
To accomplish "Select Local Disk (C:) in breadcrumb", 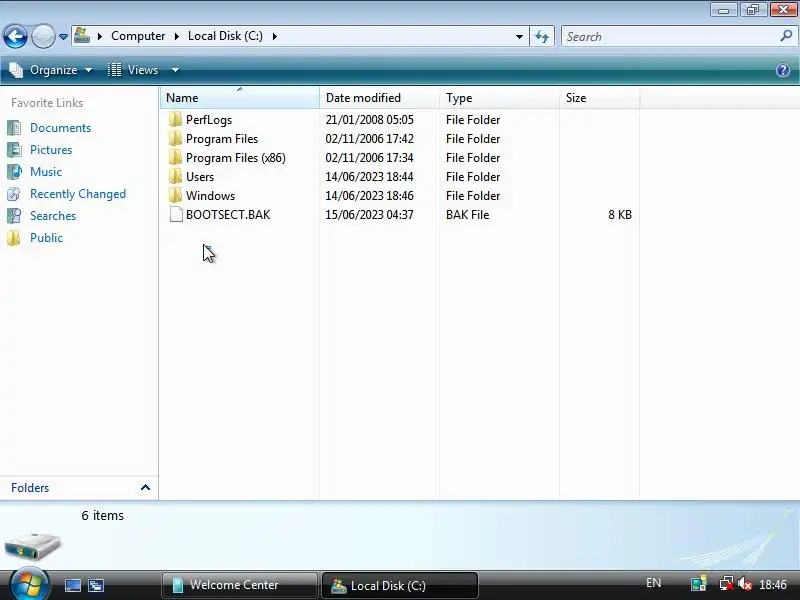I will [x=225, y=36].
